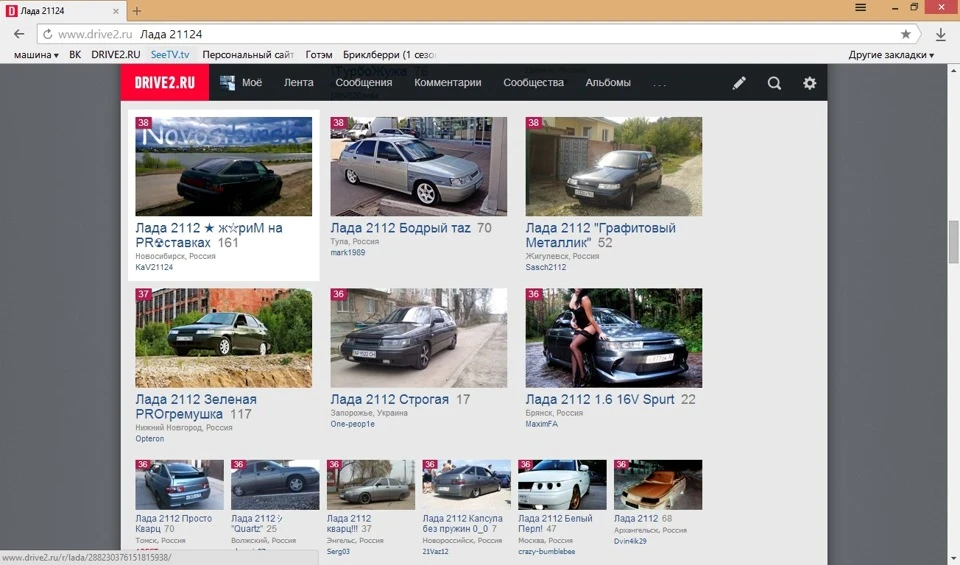Open site search with the magnifier icon
This screenshot has height=565, width=960.
[774, 83]
